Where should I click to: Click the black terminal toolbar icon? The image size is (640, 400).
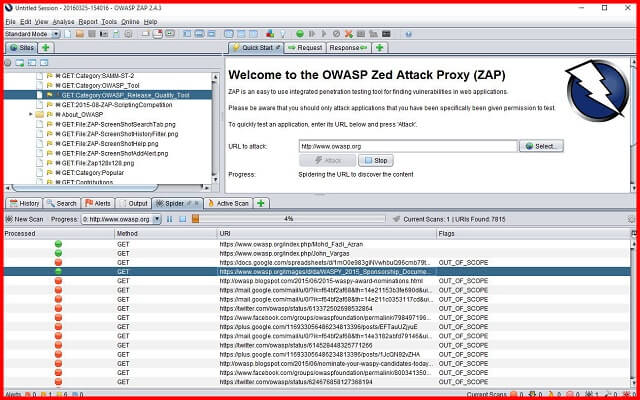pos(386,34)
